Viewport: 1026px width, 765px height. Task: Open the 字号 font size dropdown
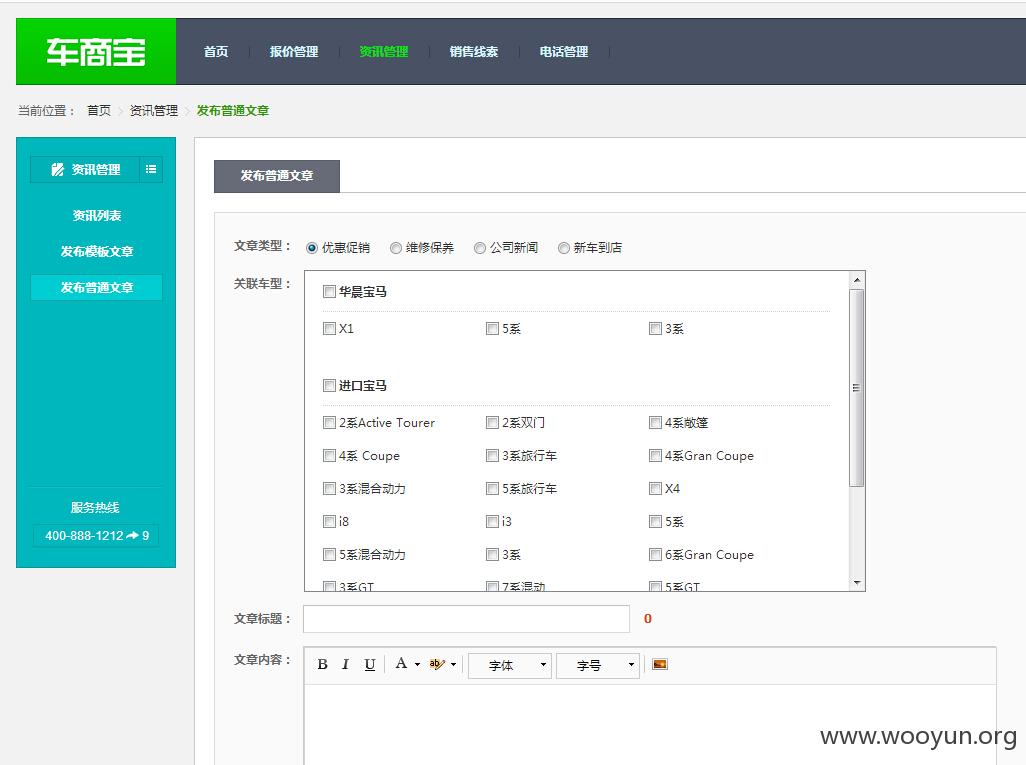click(597, 666)
